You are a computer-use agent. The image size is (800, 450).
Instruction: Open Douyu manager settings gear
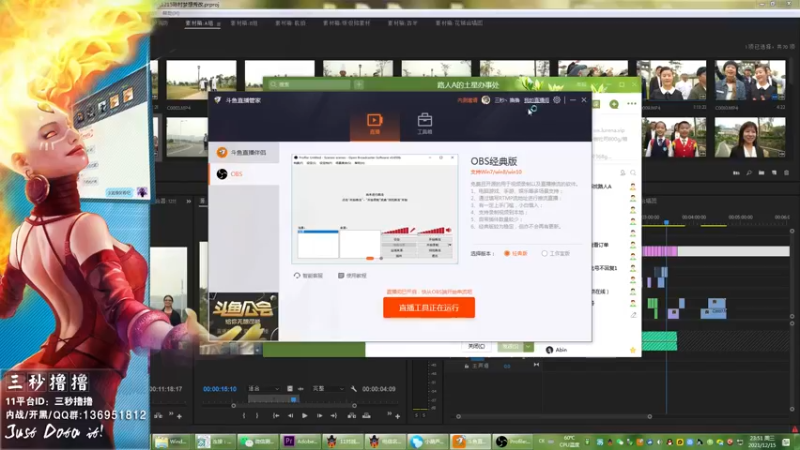tap(557, 100)
